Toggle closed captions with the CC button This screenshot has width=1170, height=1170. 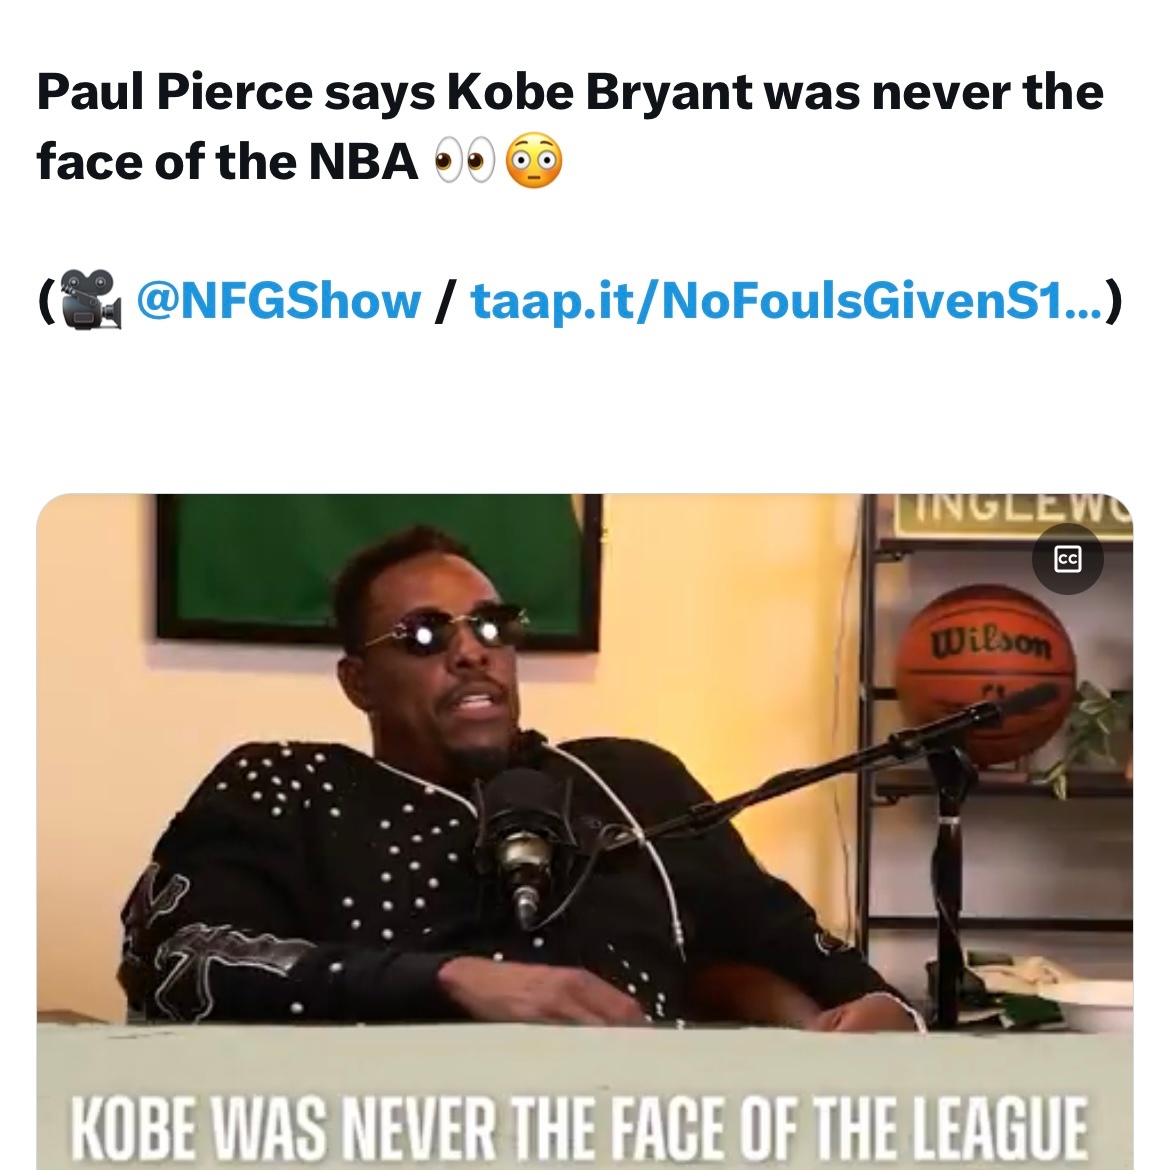tap(1068, 558)
